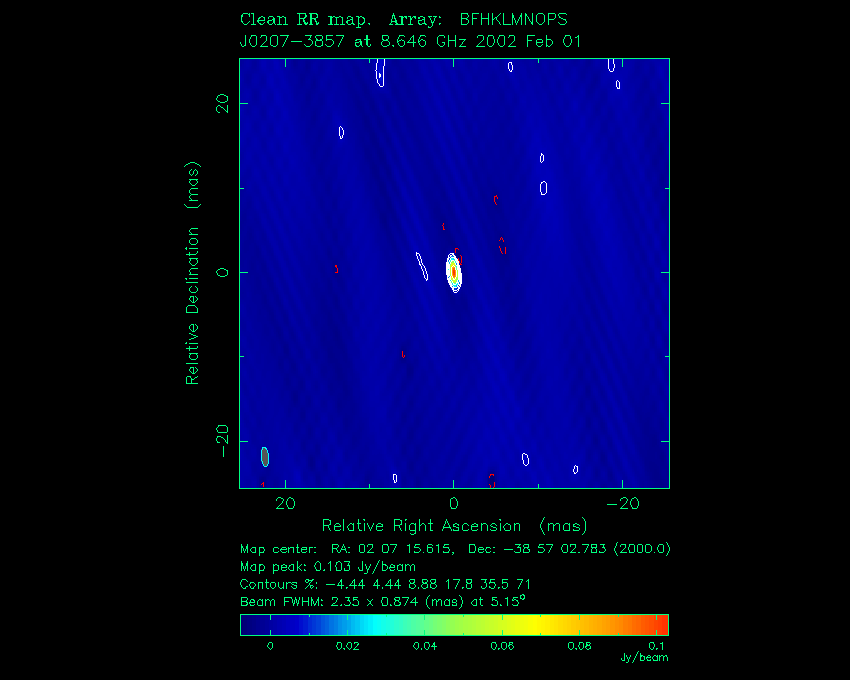Click the "-20" tick label on the declination axis
Image resolution: width=850 pixels, height=680 pixels.
tap(223, 441)
